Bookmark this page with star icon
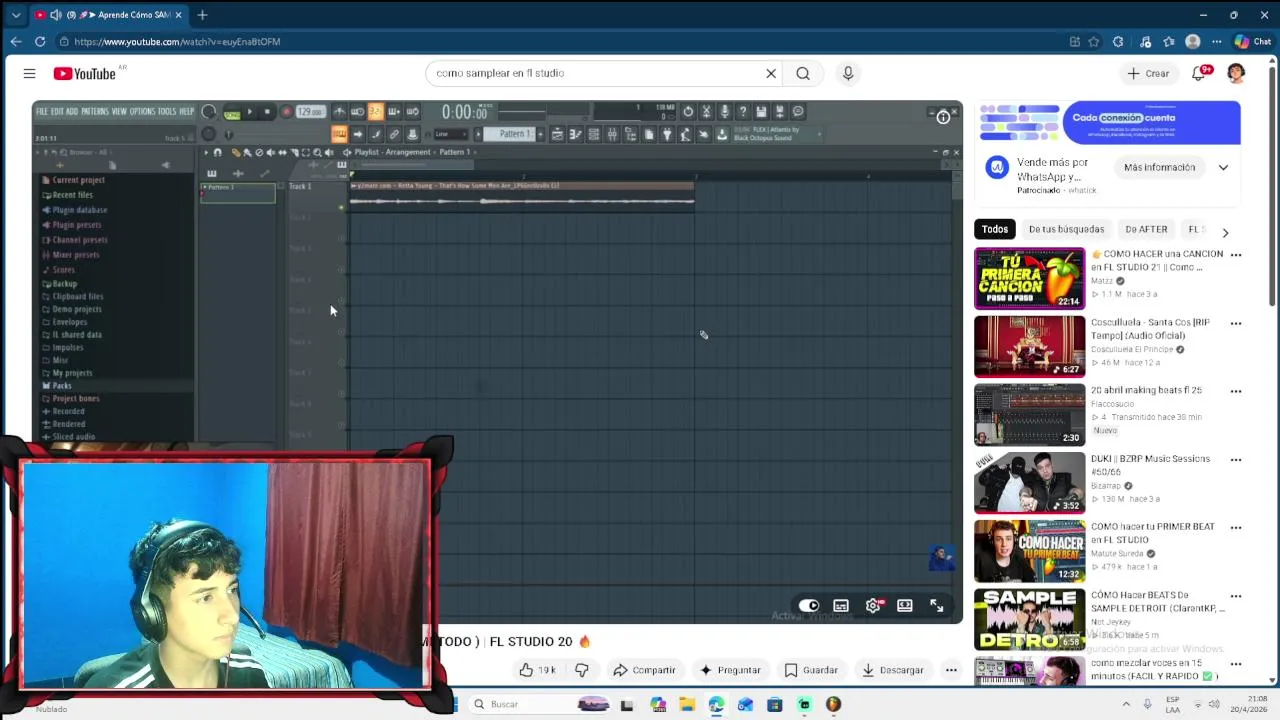The height and width of the screenshot is (720, 1280). (1094, 41)
